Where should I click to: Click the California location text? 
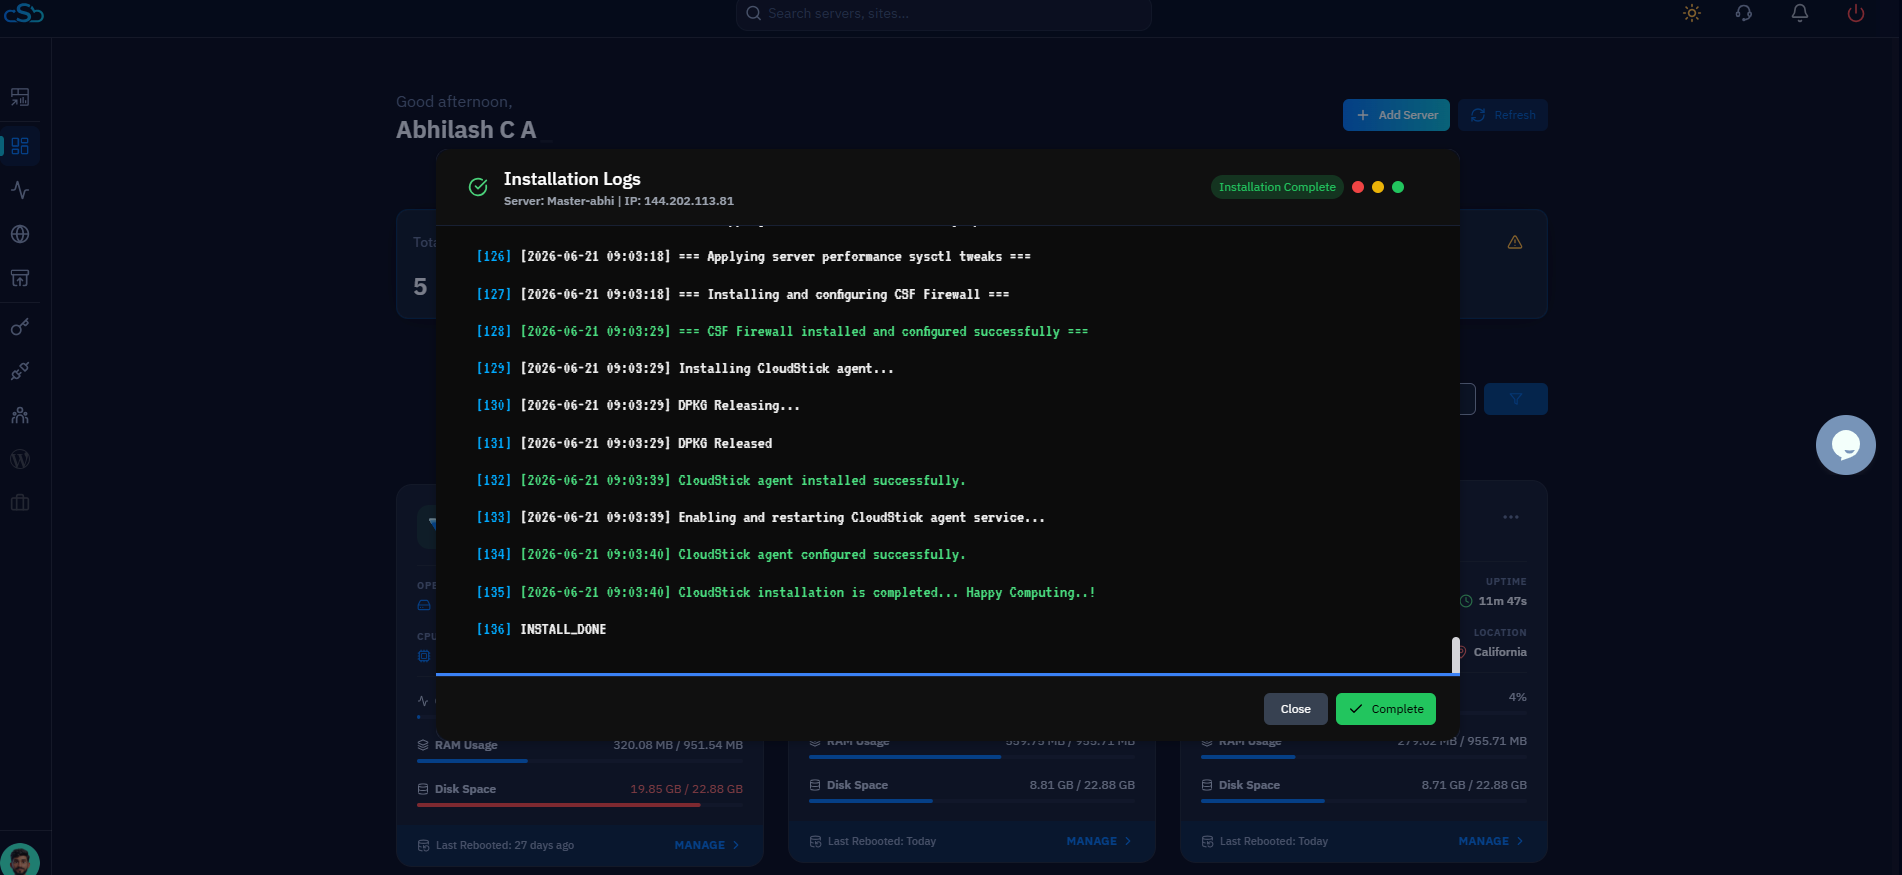1500,652
